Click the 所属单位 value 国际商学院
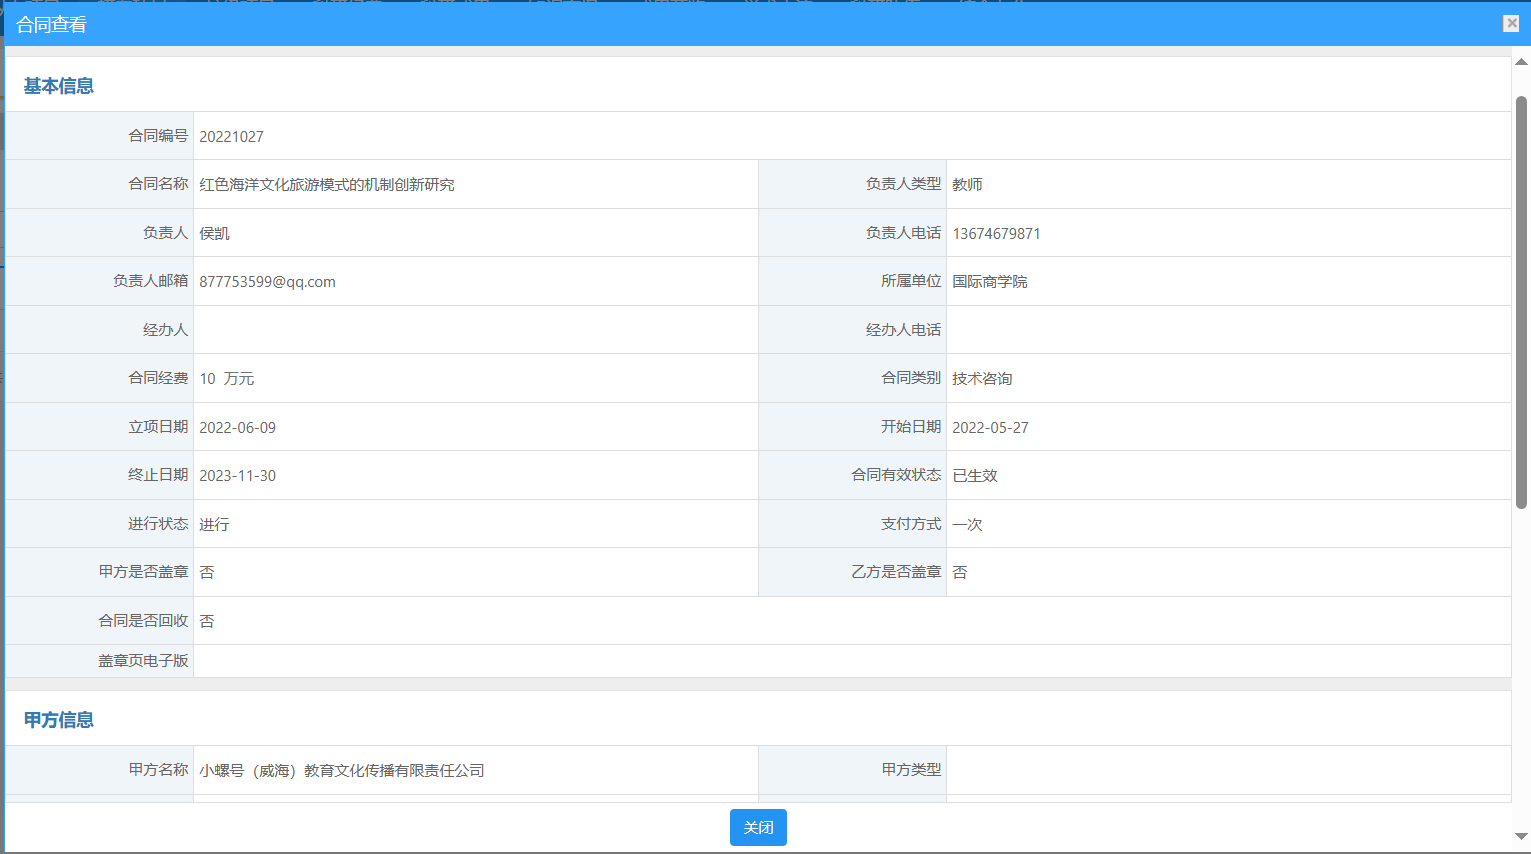The height and width of the screenshot is (854, 1531). pyautogui.click(x=989, y=282)
